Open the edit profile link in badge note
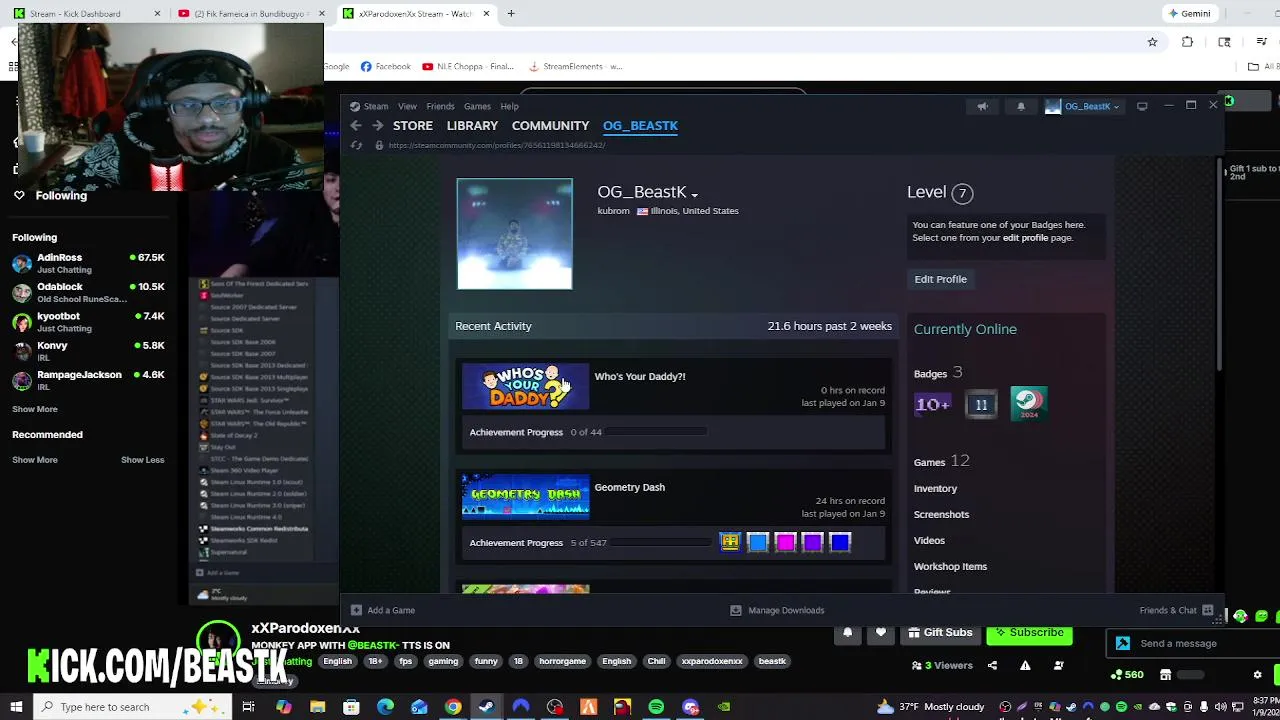 (x=1025, y=238)
